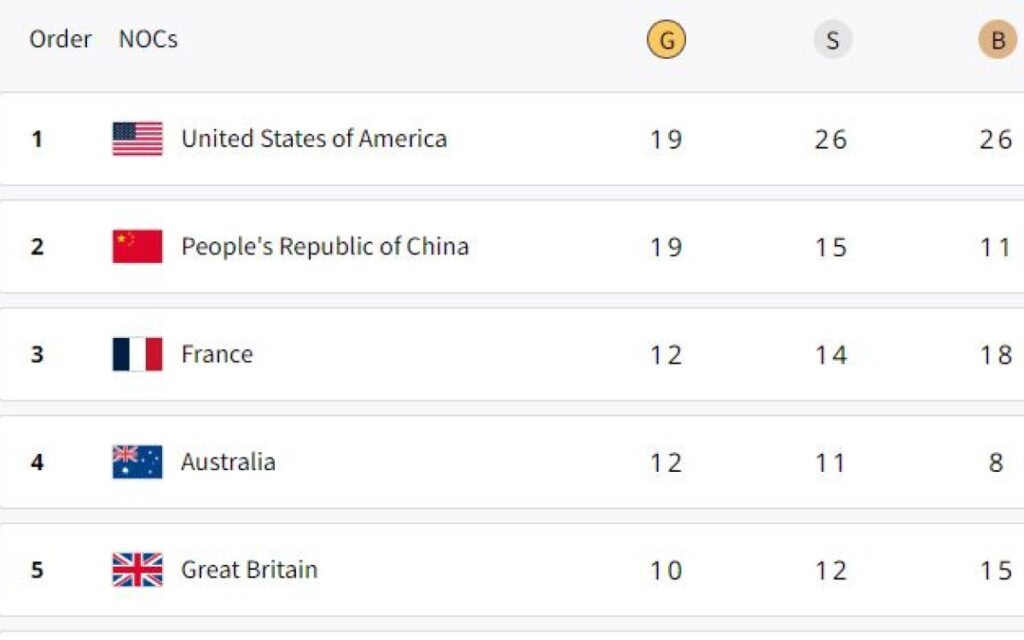Click the gold medal G header icon
This screenshot has height=640, width=1024.
click(666, 41)
